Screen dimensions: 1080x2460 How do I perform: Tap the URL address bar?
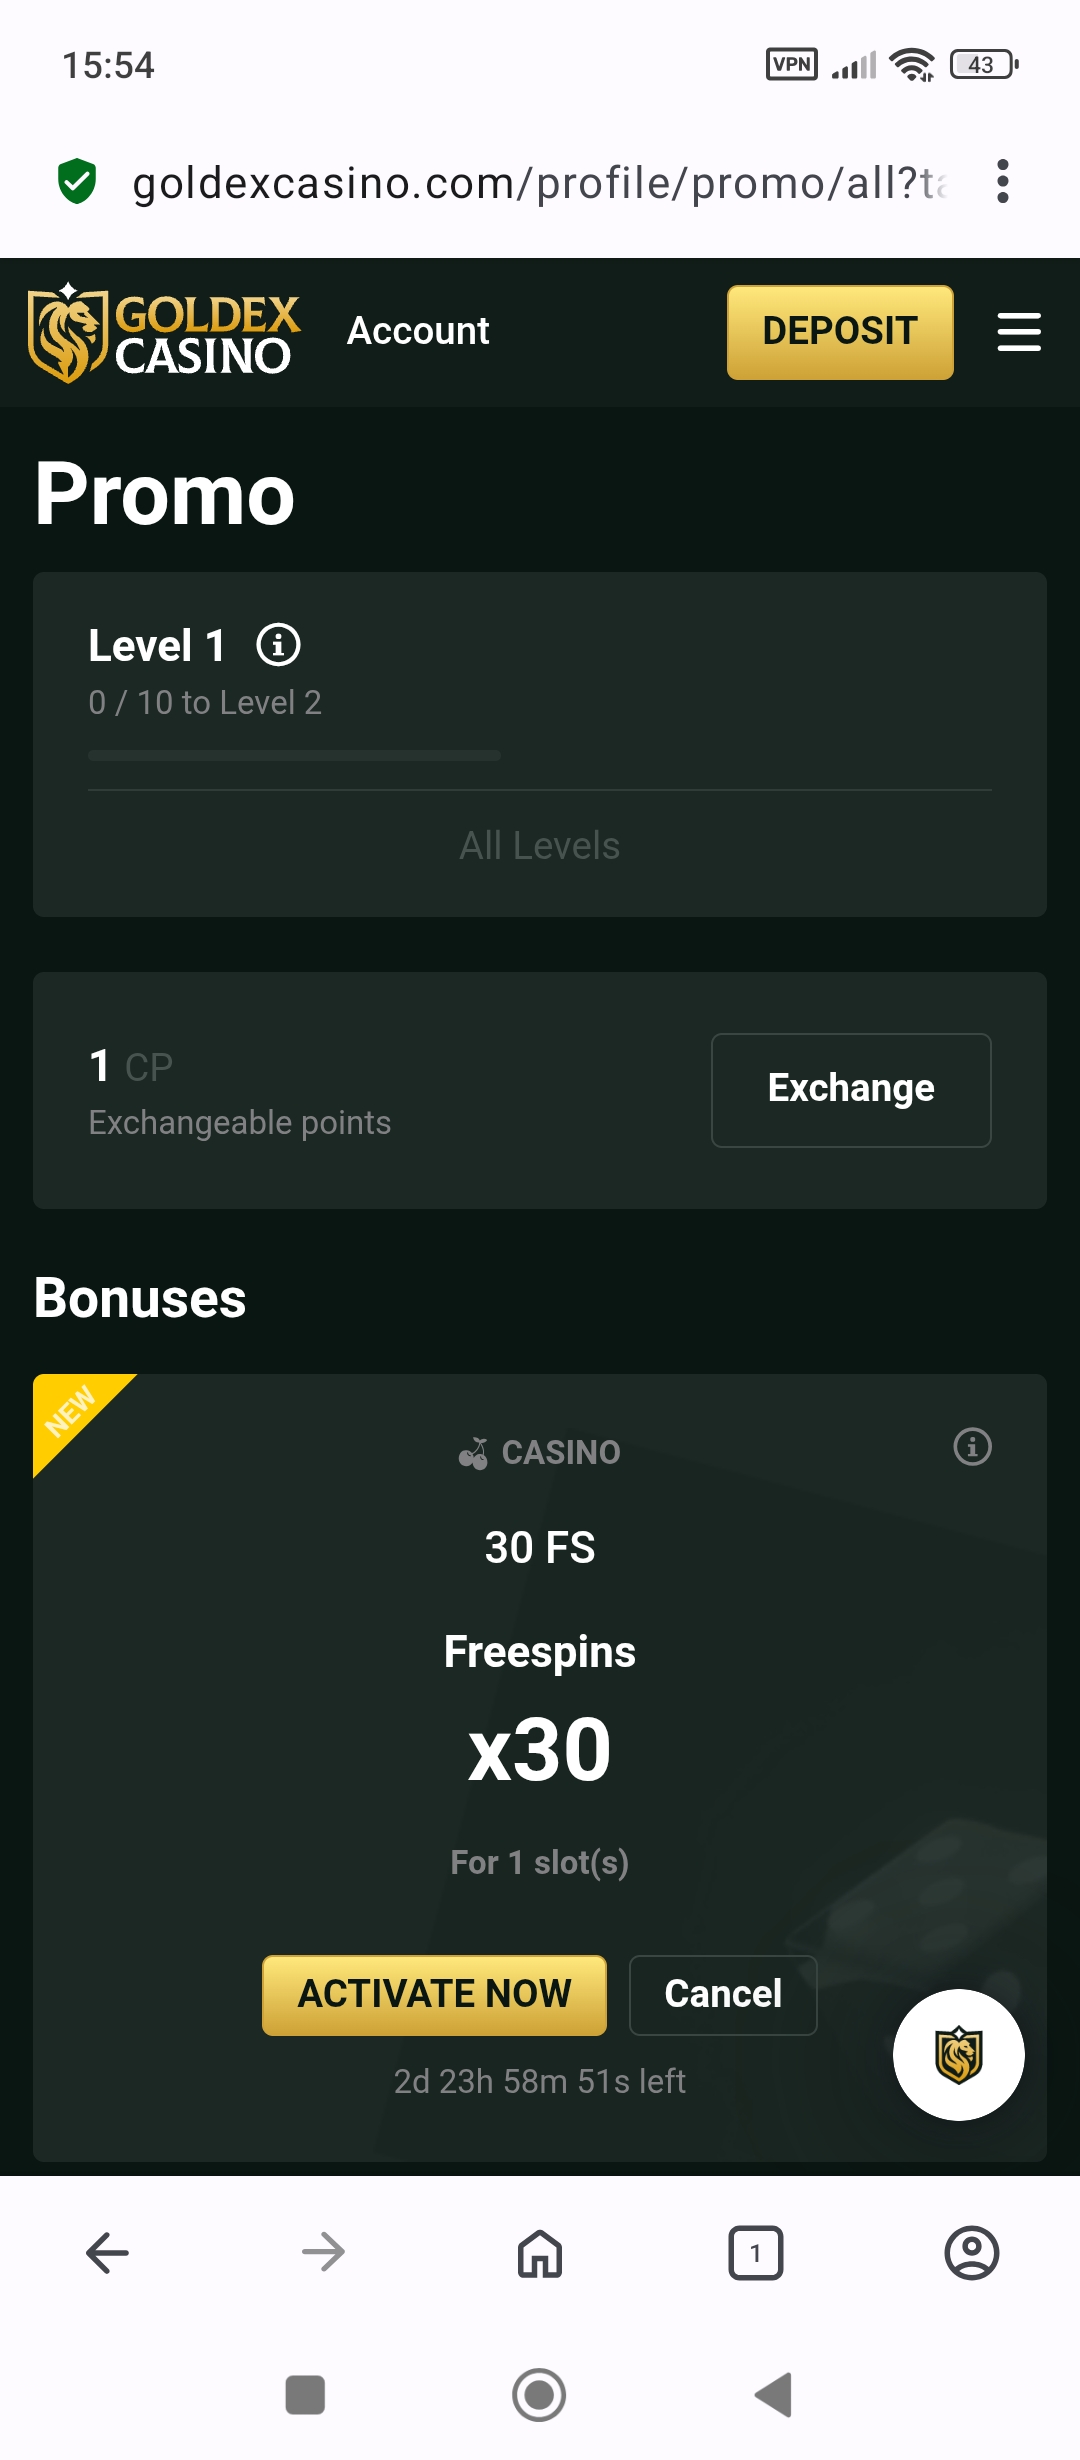pos(540,183)
